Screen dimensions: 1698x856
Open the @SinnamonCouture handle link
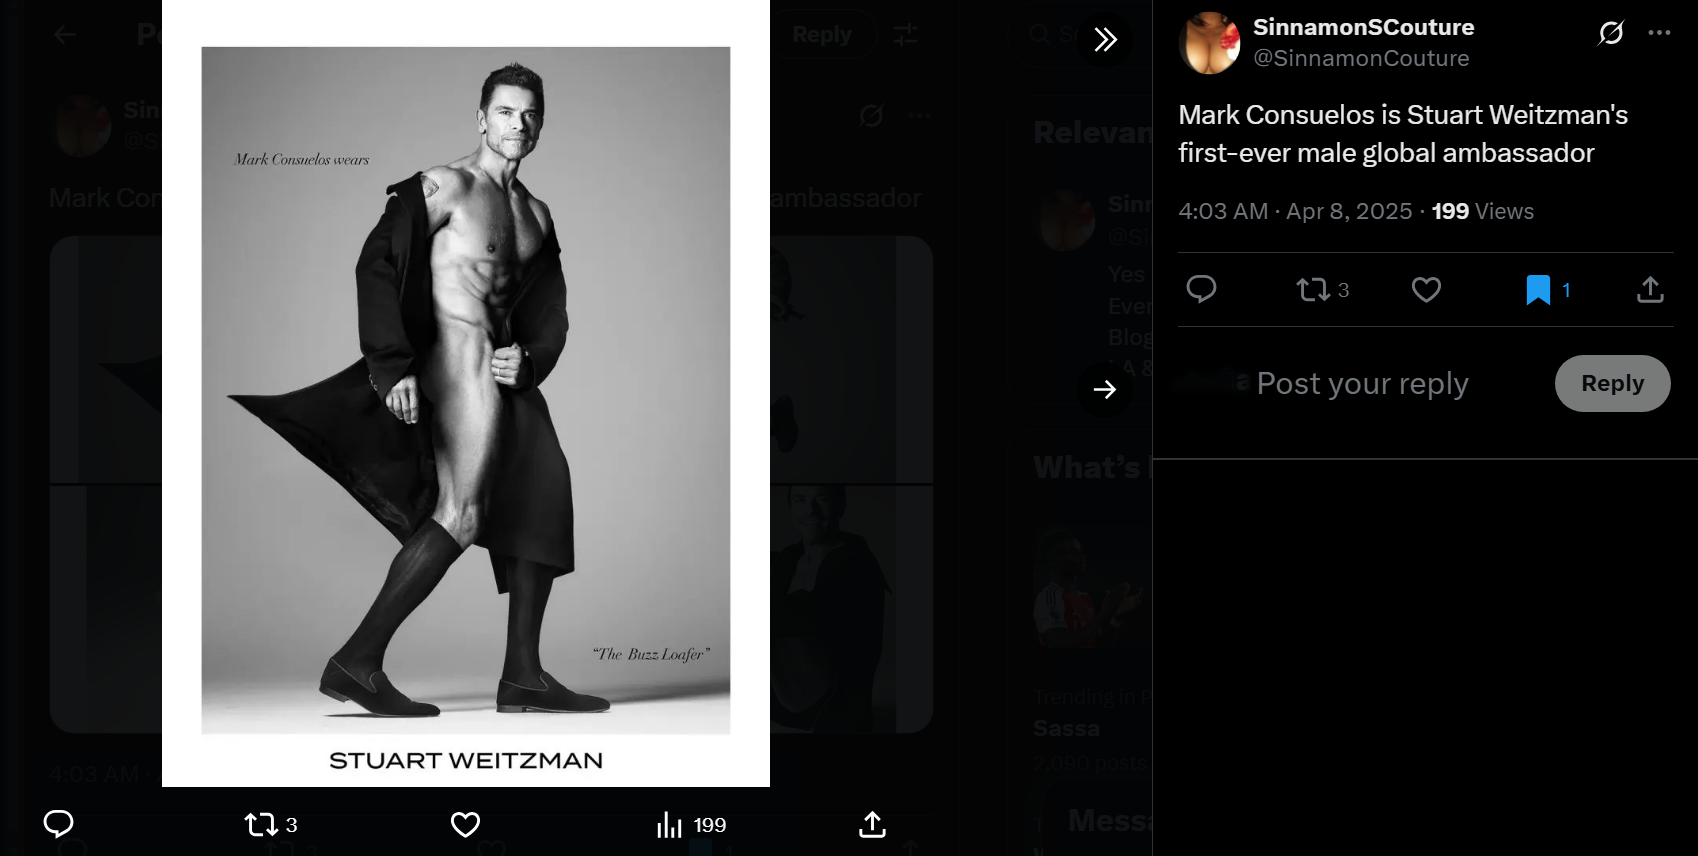pyautogui.click(x=1361, y=59)
